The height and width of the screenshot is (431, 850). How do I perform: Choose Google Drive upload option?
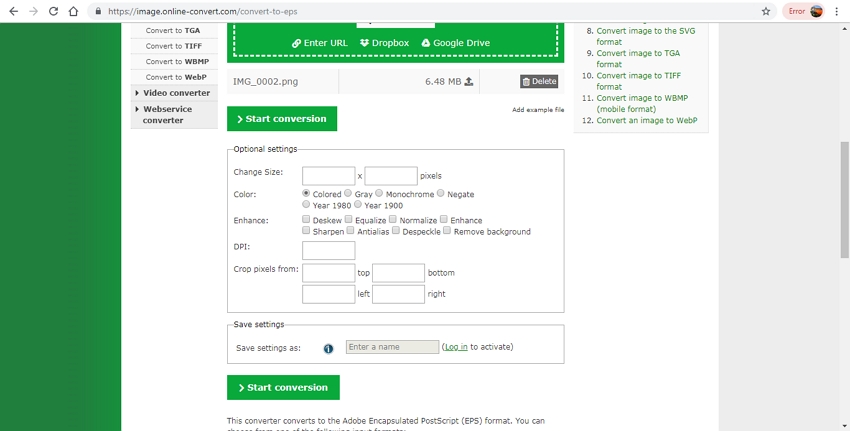(x=456, y=43)
